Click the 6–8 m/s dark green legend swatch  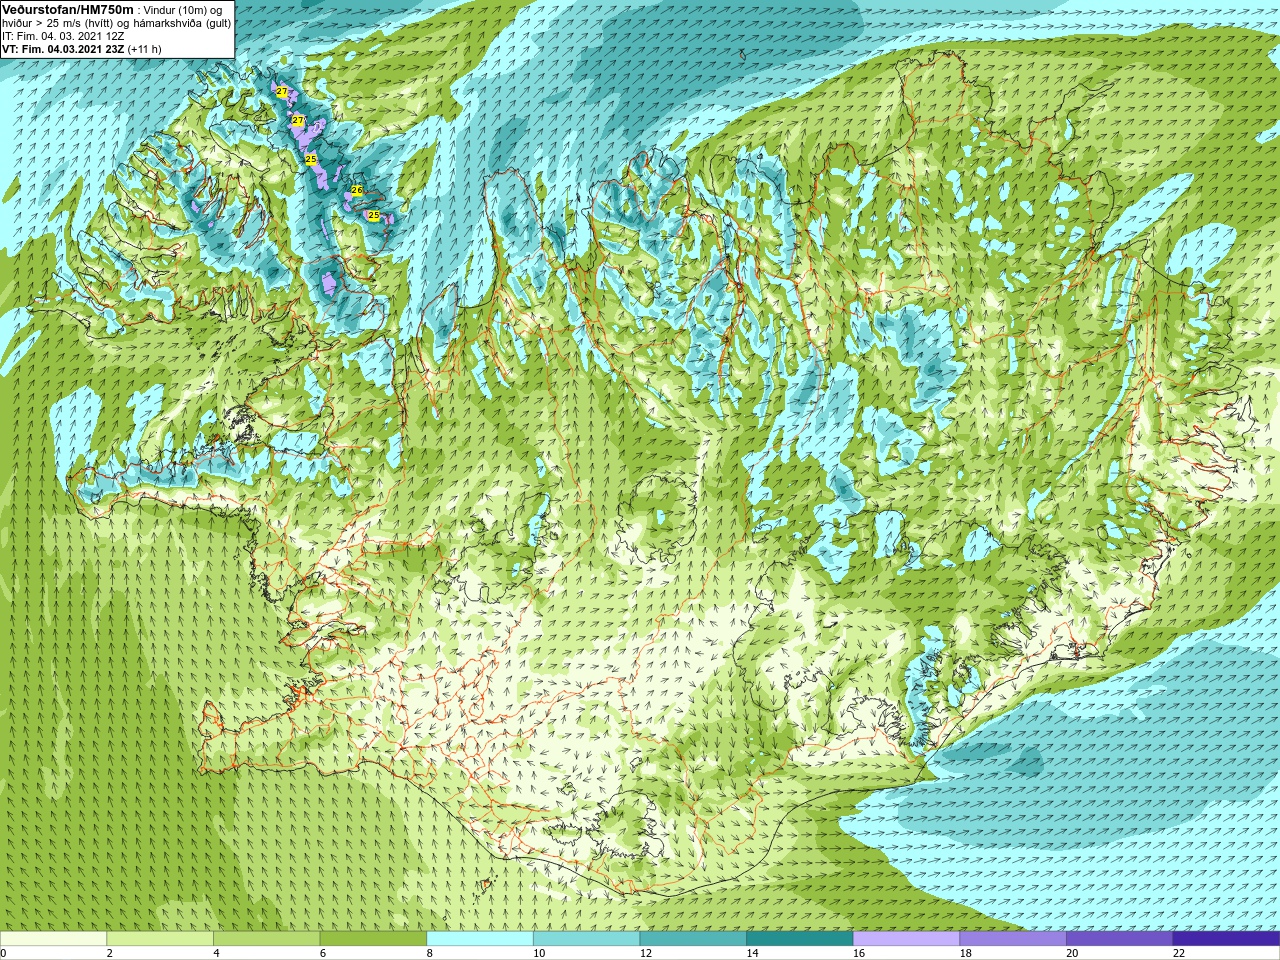pyautogui.click(x=373, y=939)
